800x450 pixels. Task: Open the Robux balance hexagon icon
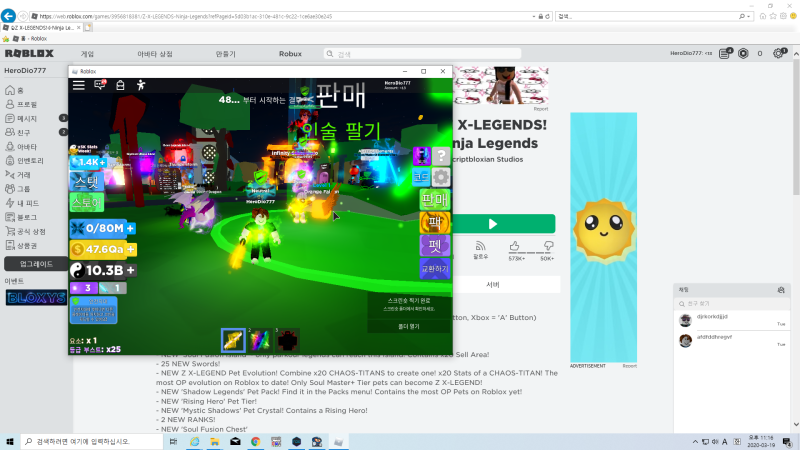point(743,53)
